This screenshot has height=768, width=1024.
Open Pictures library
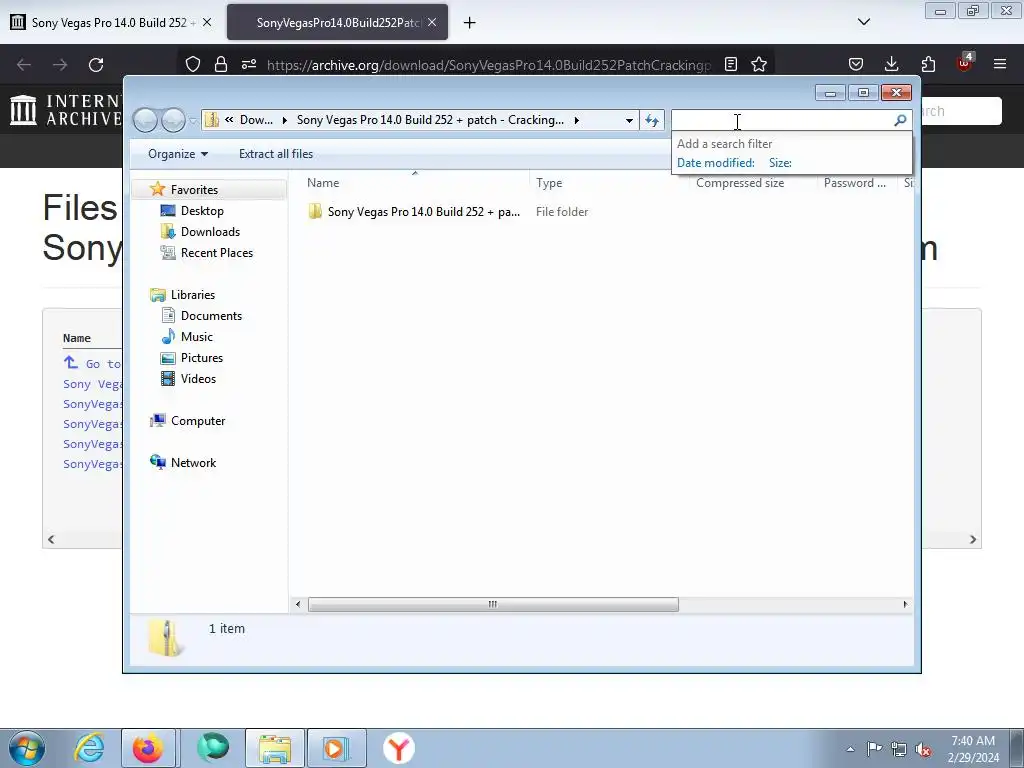(x=201, y=358)
